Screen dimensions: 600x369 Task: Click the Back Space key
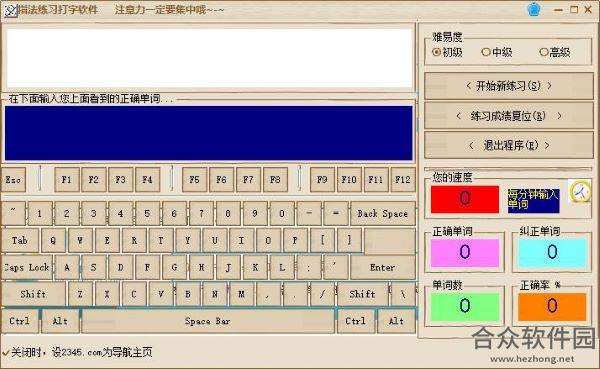tap(383, 214)
